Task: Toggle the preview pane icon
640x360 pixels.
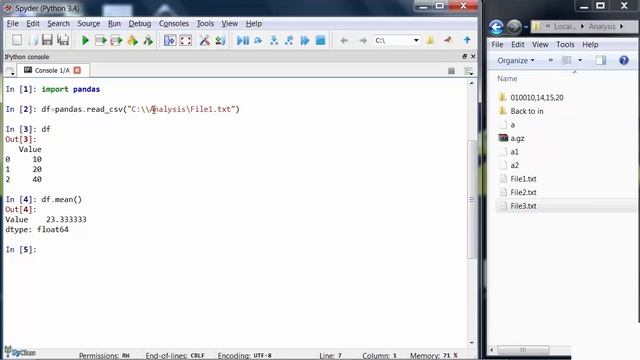Action: 600,60
